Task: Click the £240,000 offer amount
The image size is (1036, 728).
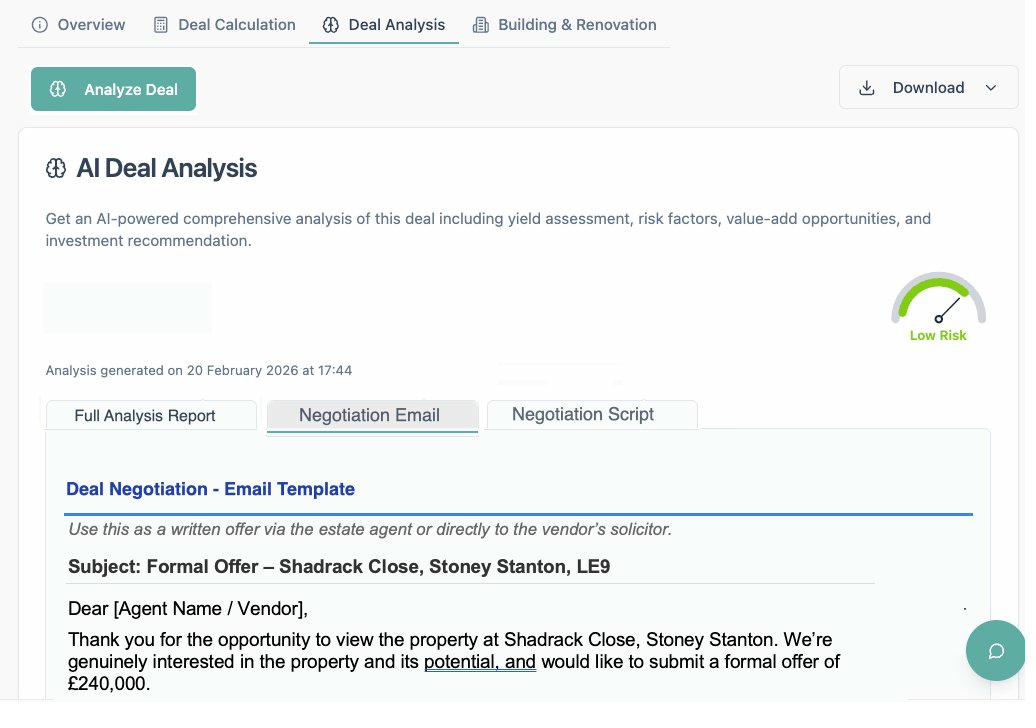Action: (x=108, y=685)
